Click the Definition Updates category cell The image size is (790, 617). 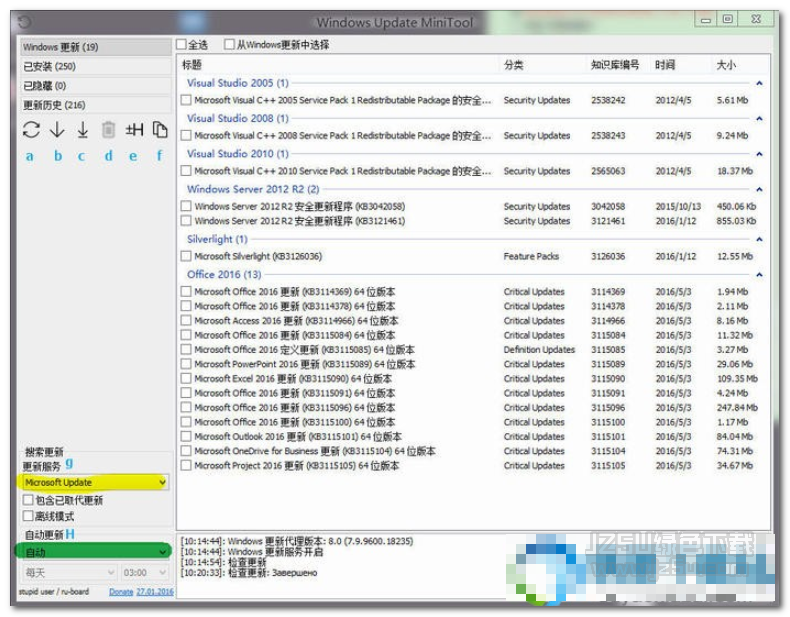coord(539,350)
